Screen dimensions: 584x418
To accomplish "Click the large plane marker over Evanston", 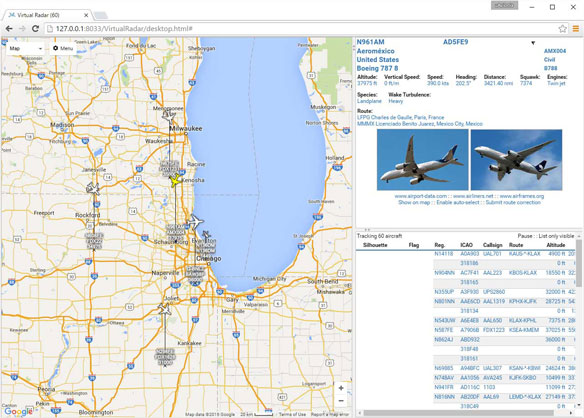I will (195, 222).
